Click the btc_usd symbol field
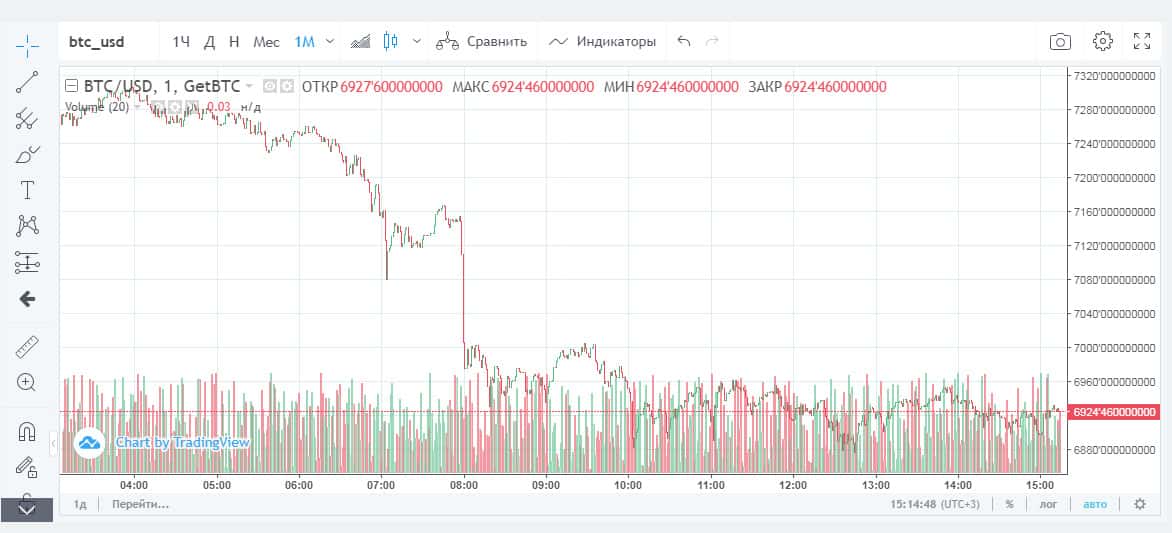 (x=97, y=42)
